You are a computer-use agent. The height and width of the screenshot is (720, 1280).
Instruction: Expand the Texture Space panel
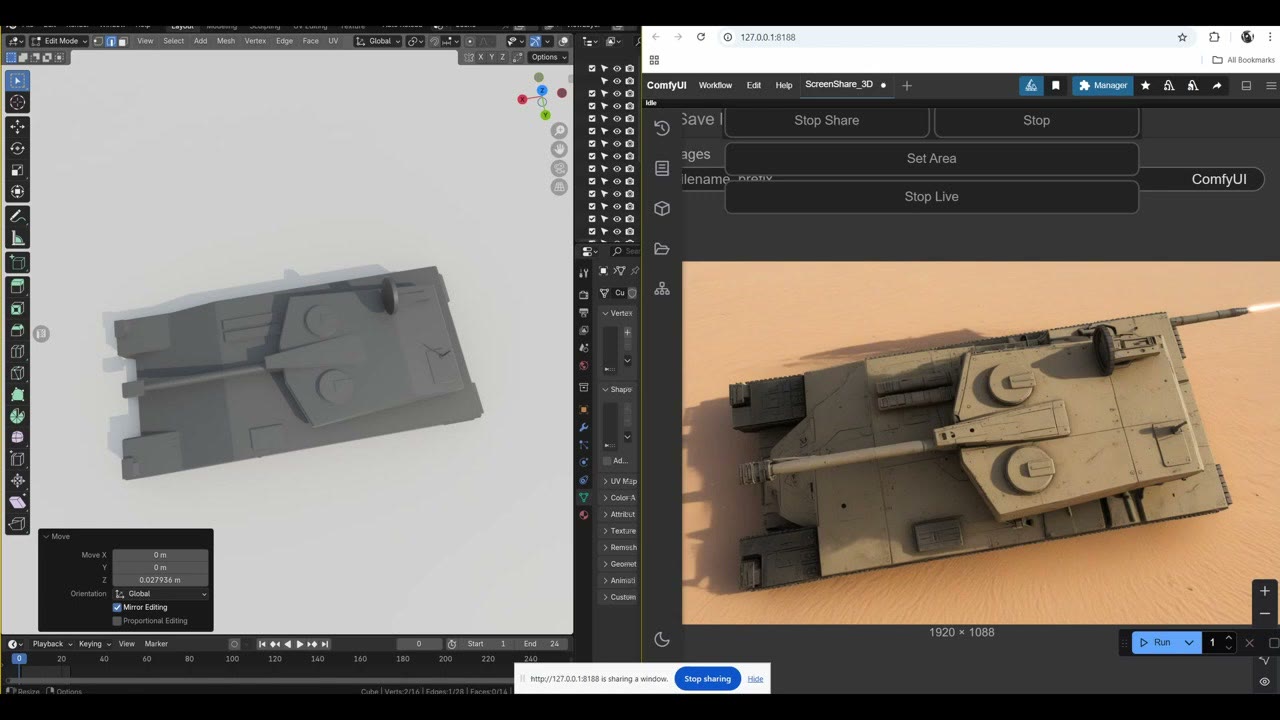pos(619,531)
